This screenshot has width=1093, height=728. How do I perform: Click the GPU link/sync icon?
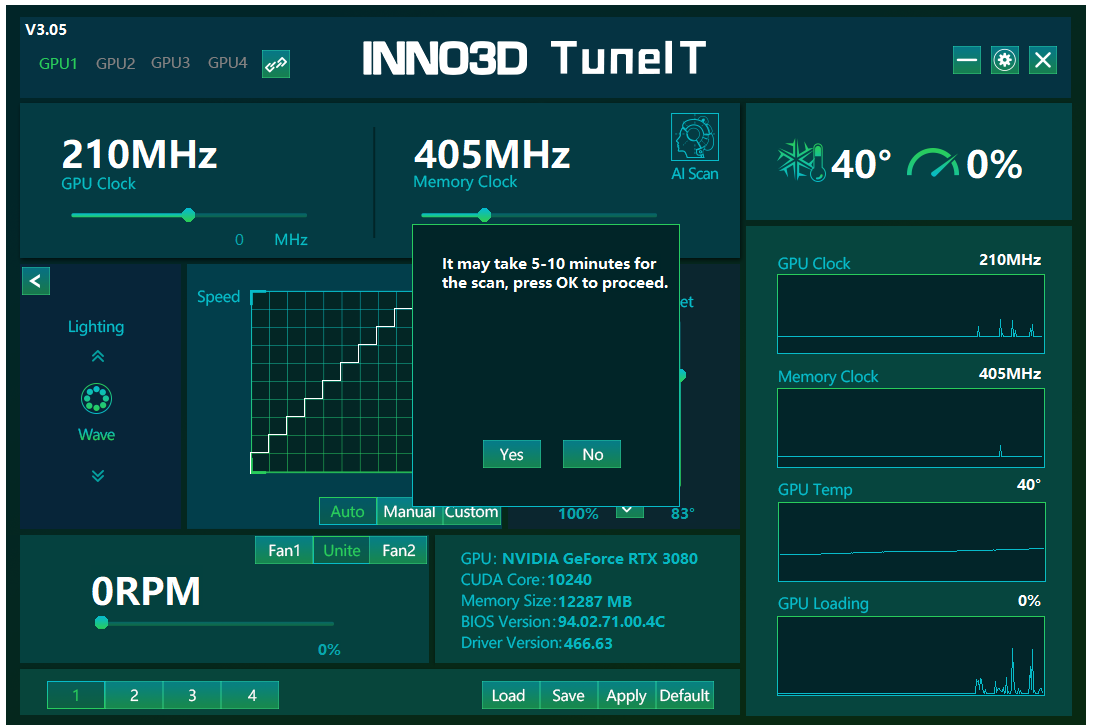pyautogui.click(x=276, y=64)
